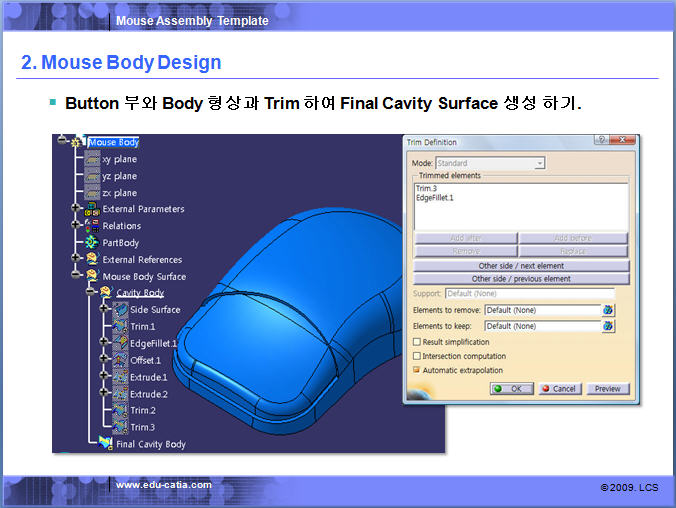Enable Result simplification checkbox
Screen dimensions: 676x508
click(x=417, y=341)
